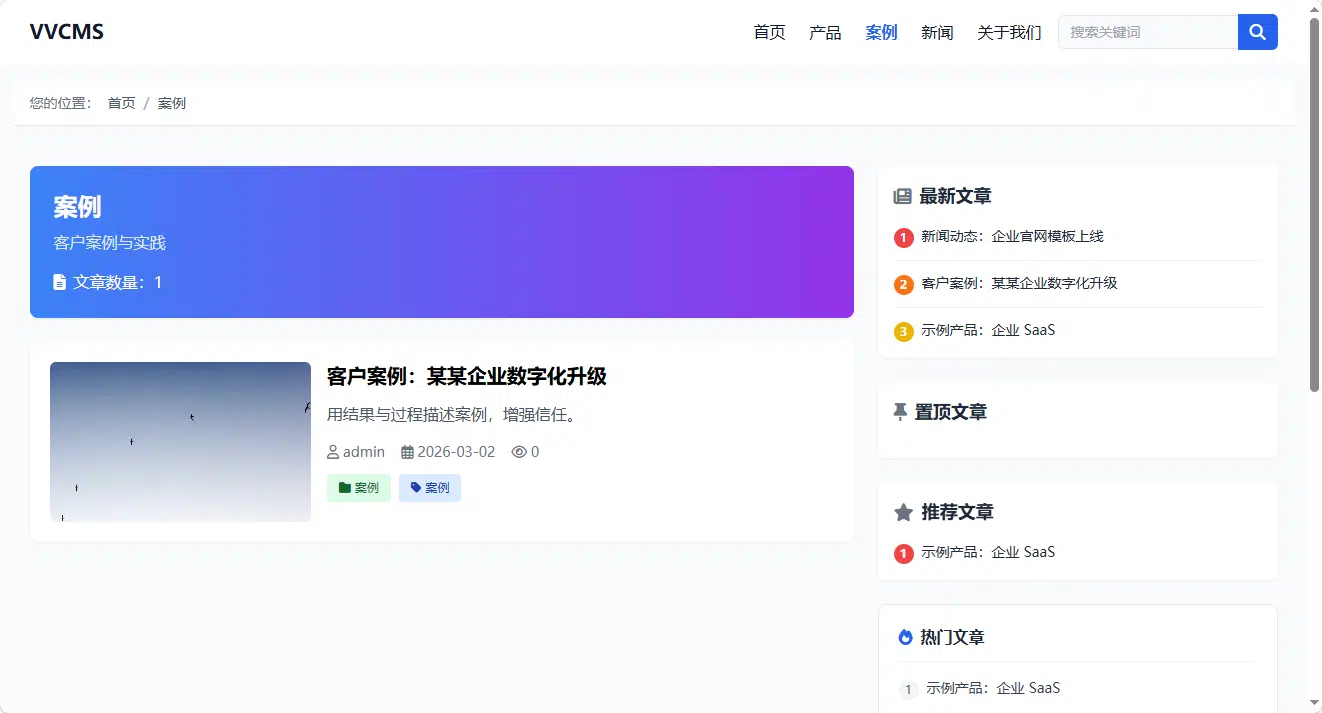
Task: Click 首页 in the breadcrumb trail
Action: [121, 103]
